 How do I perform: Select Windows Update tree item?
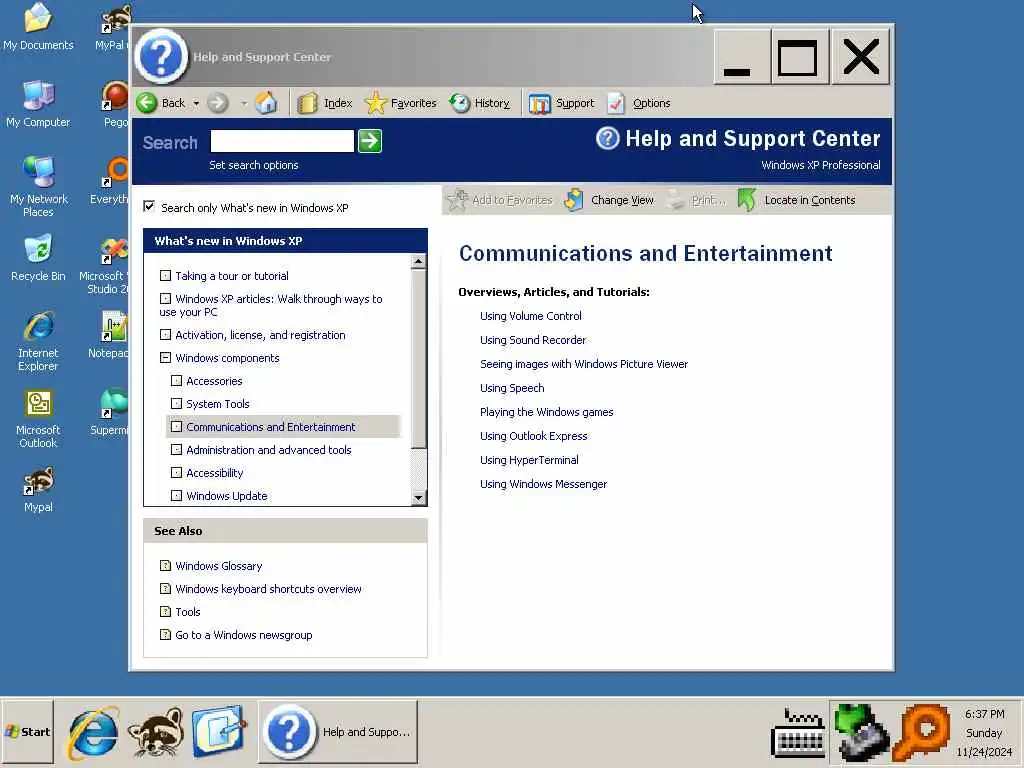[x=227, y=496]
